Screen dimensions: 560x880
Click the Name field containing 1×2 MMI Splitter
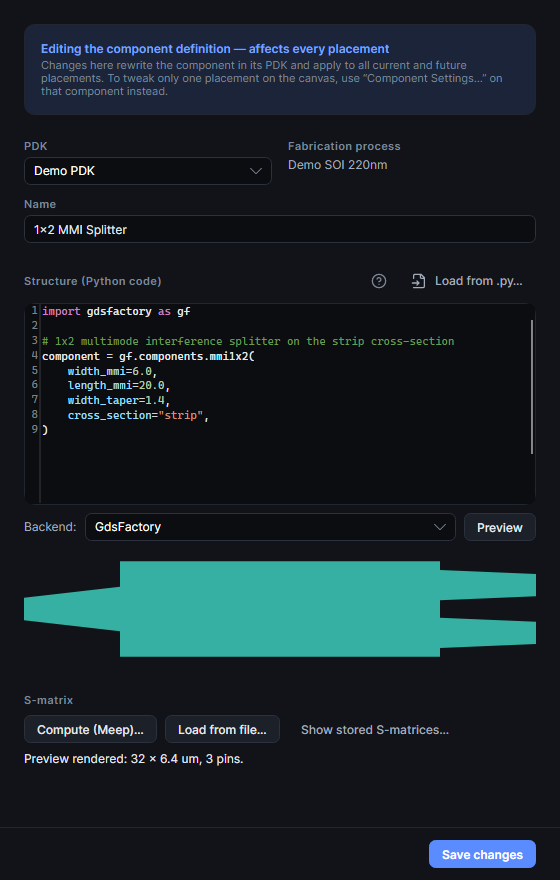[279, 229]
